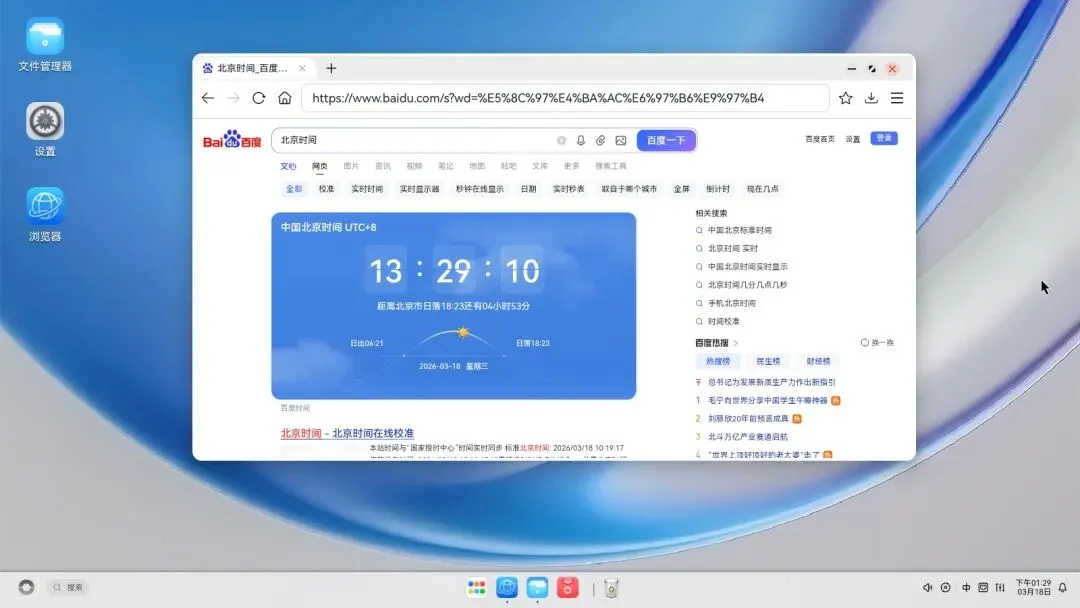Attach a file using the paperclip icon
Image resolution: width=1080 pixels, height=608 pixels.
(601, 140)
